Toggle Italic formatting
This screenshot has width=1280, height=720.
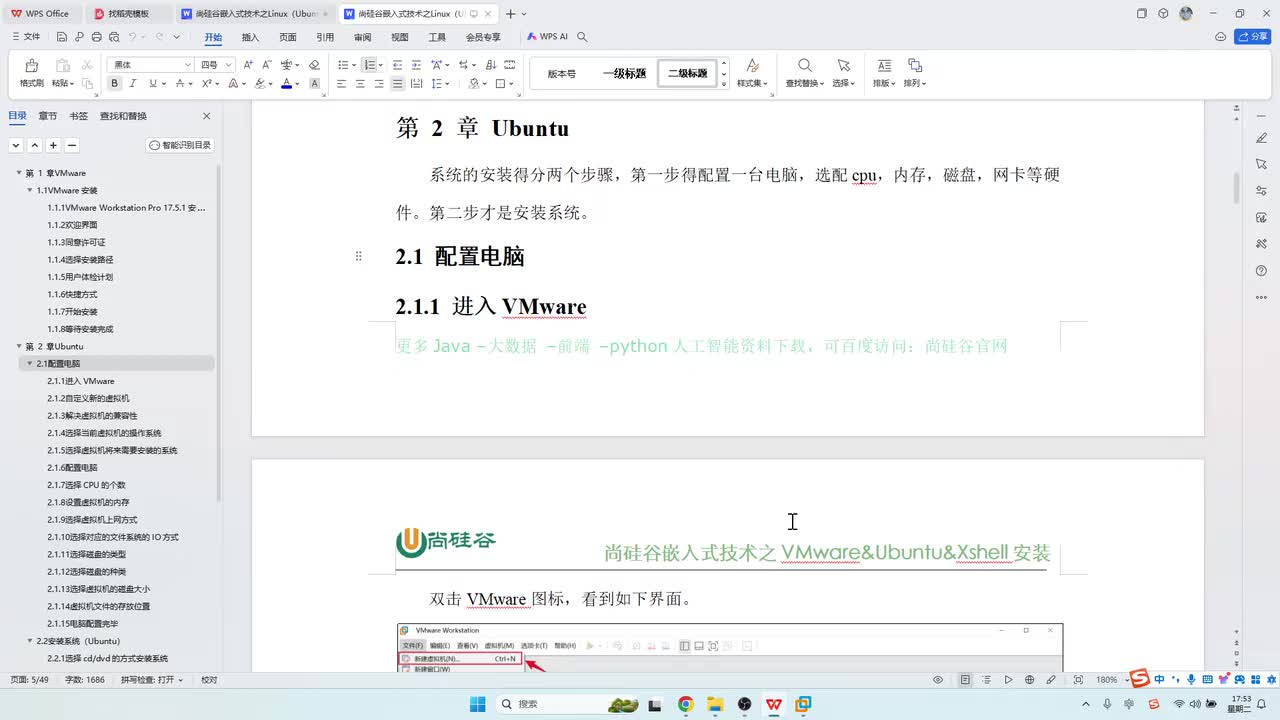pyautogui.click(x=134, y=84)
